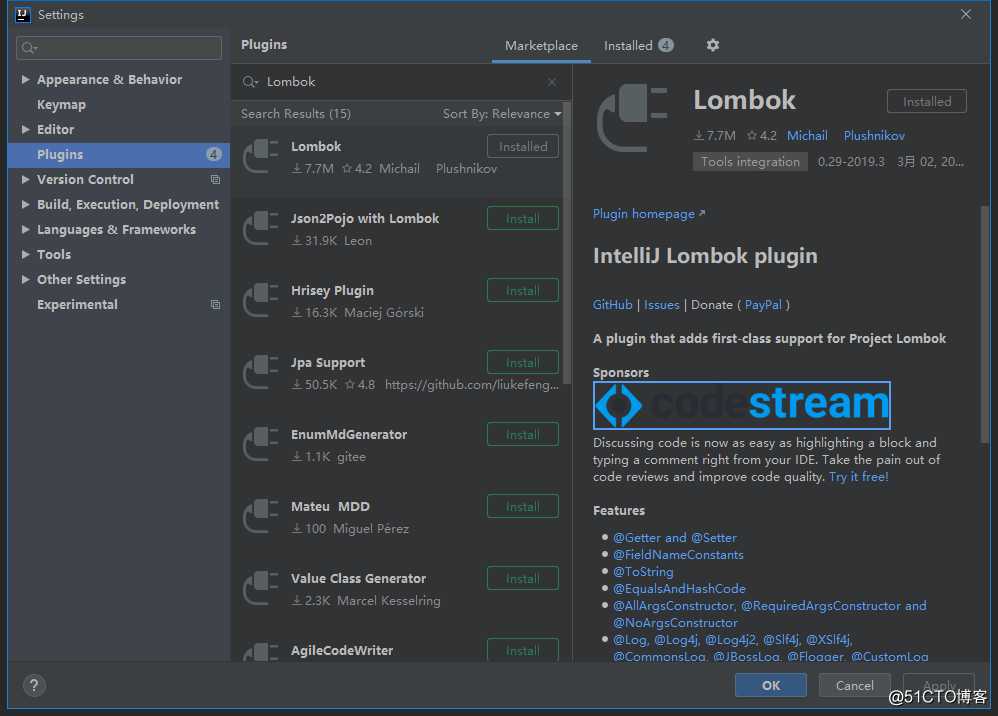
Task: Open the Sort By Relevance dropdown
Action: pyautogui.click(x=502, y=114)
